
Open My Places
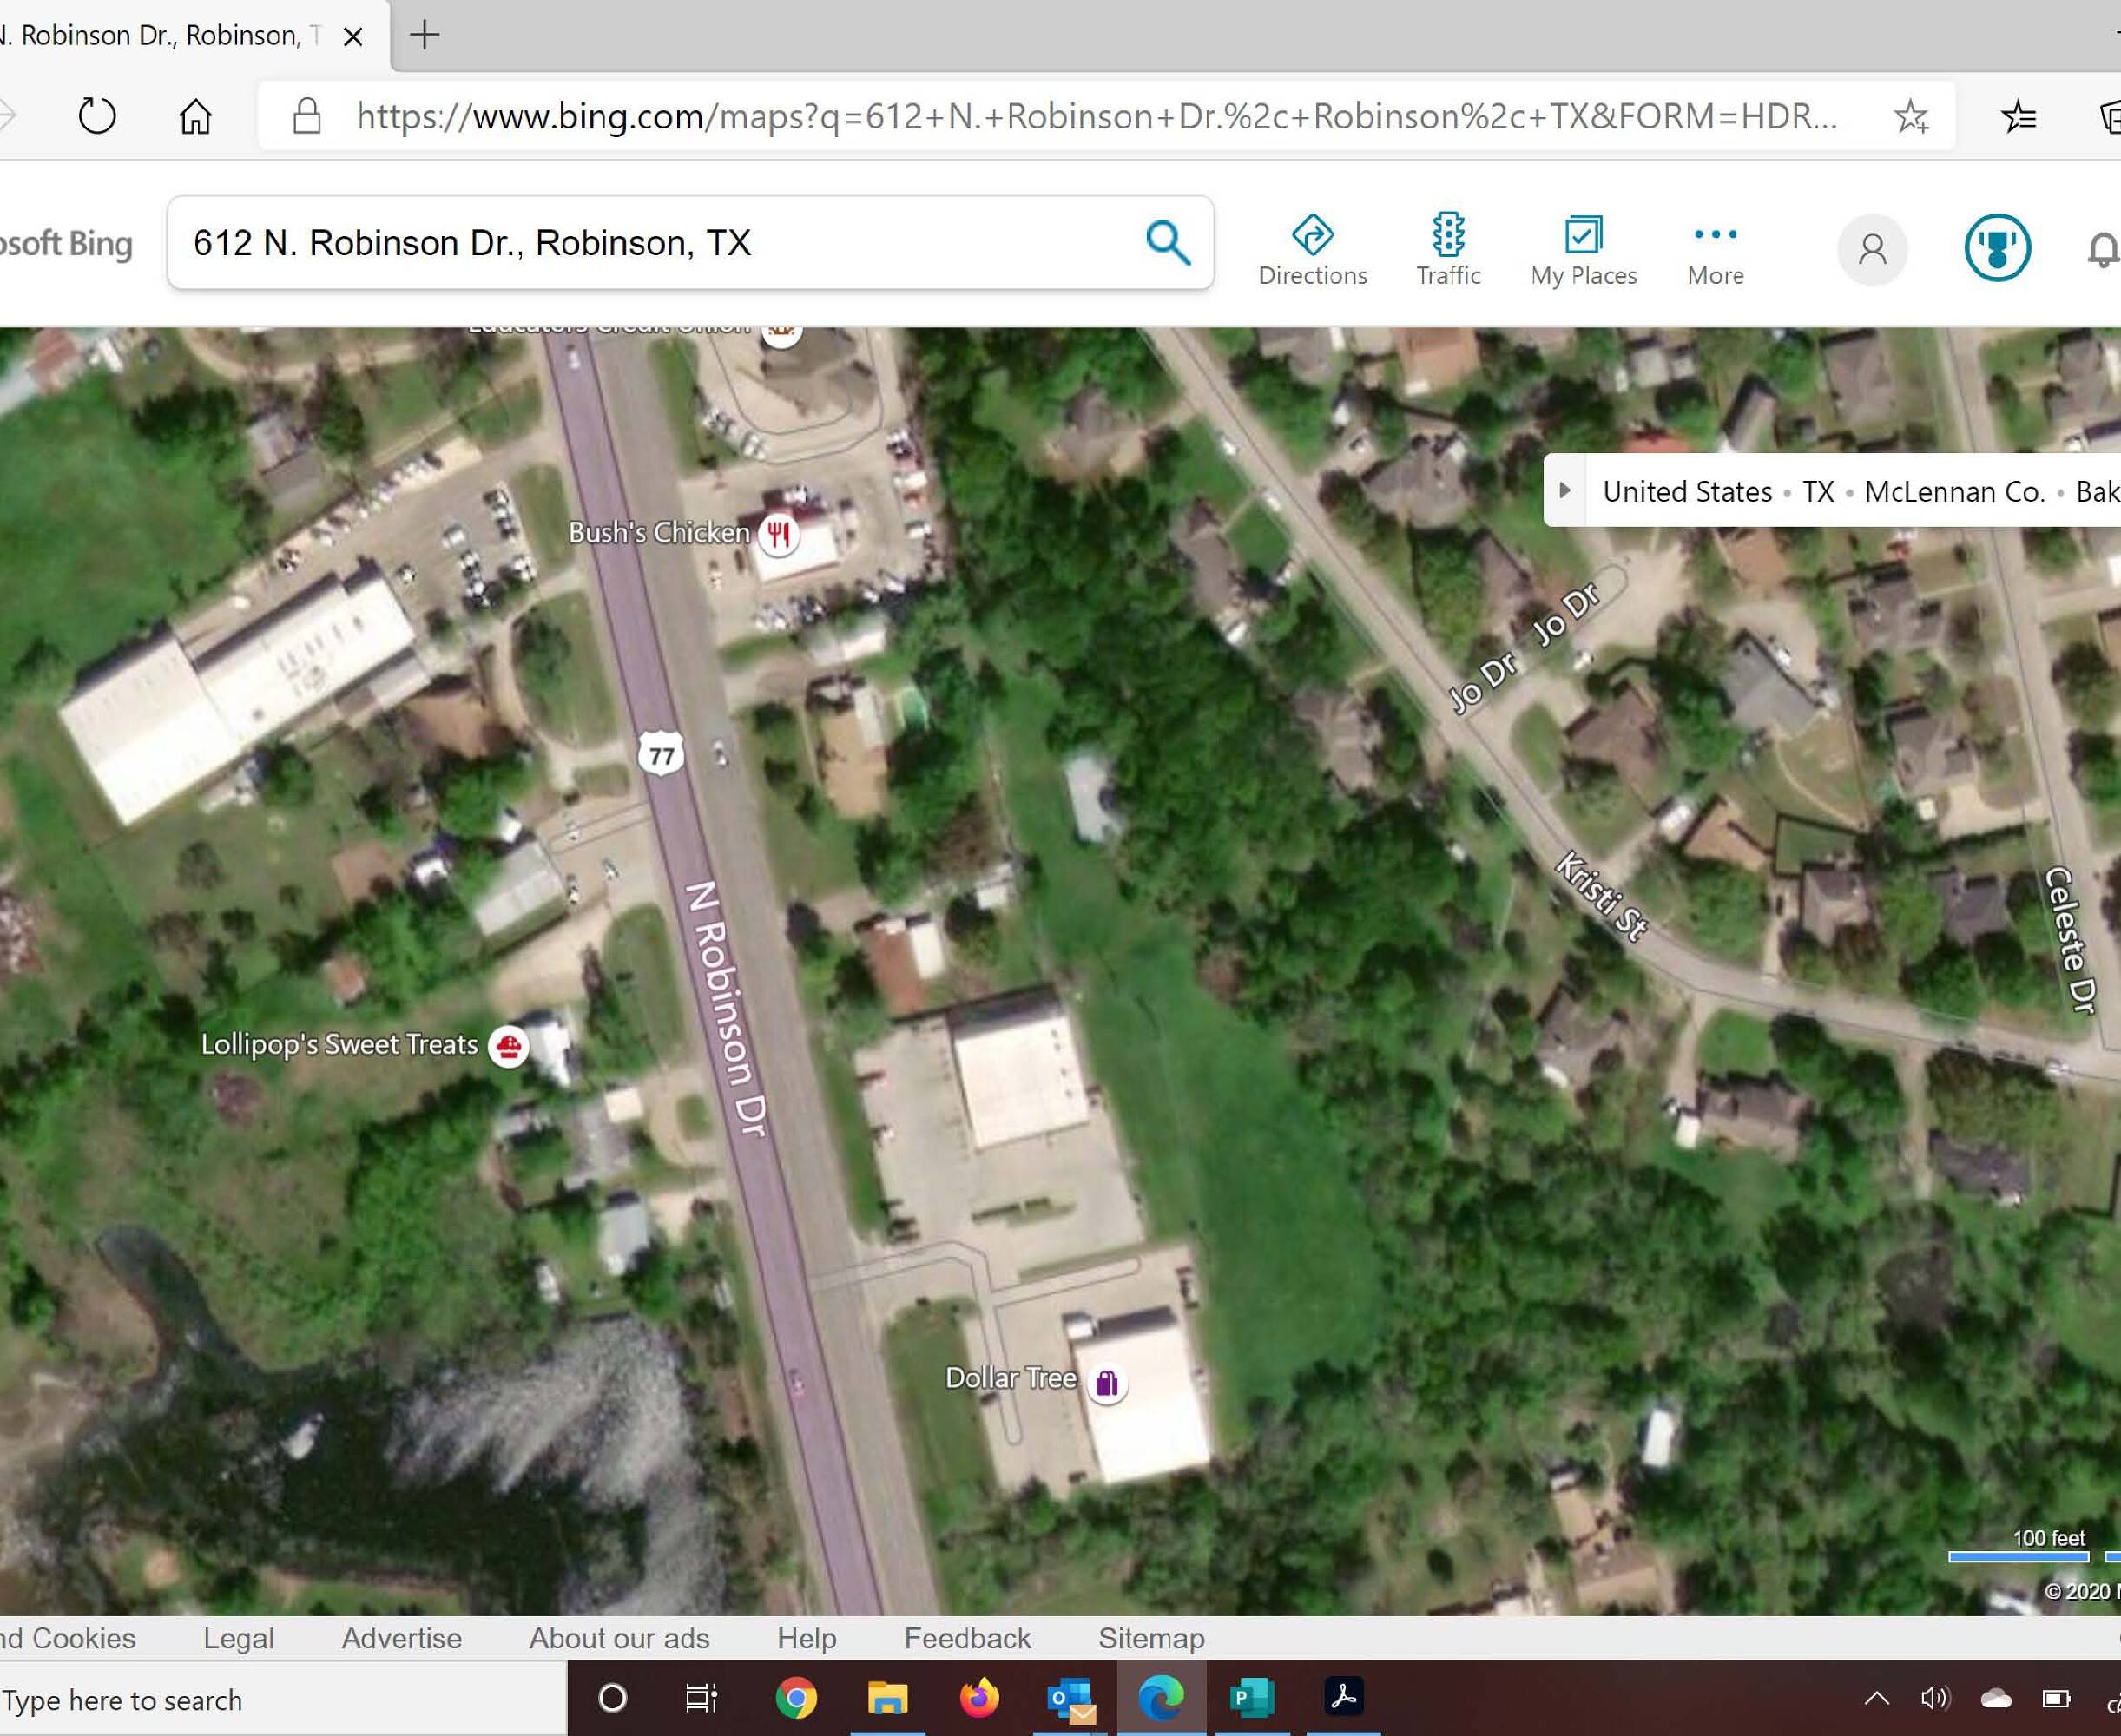pyautogui.click(x=1583, y=236)
